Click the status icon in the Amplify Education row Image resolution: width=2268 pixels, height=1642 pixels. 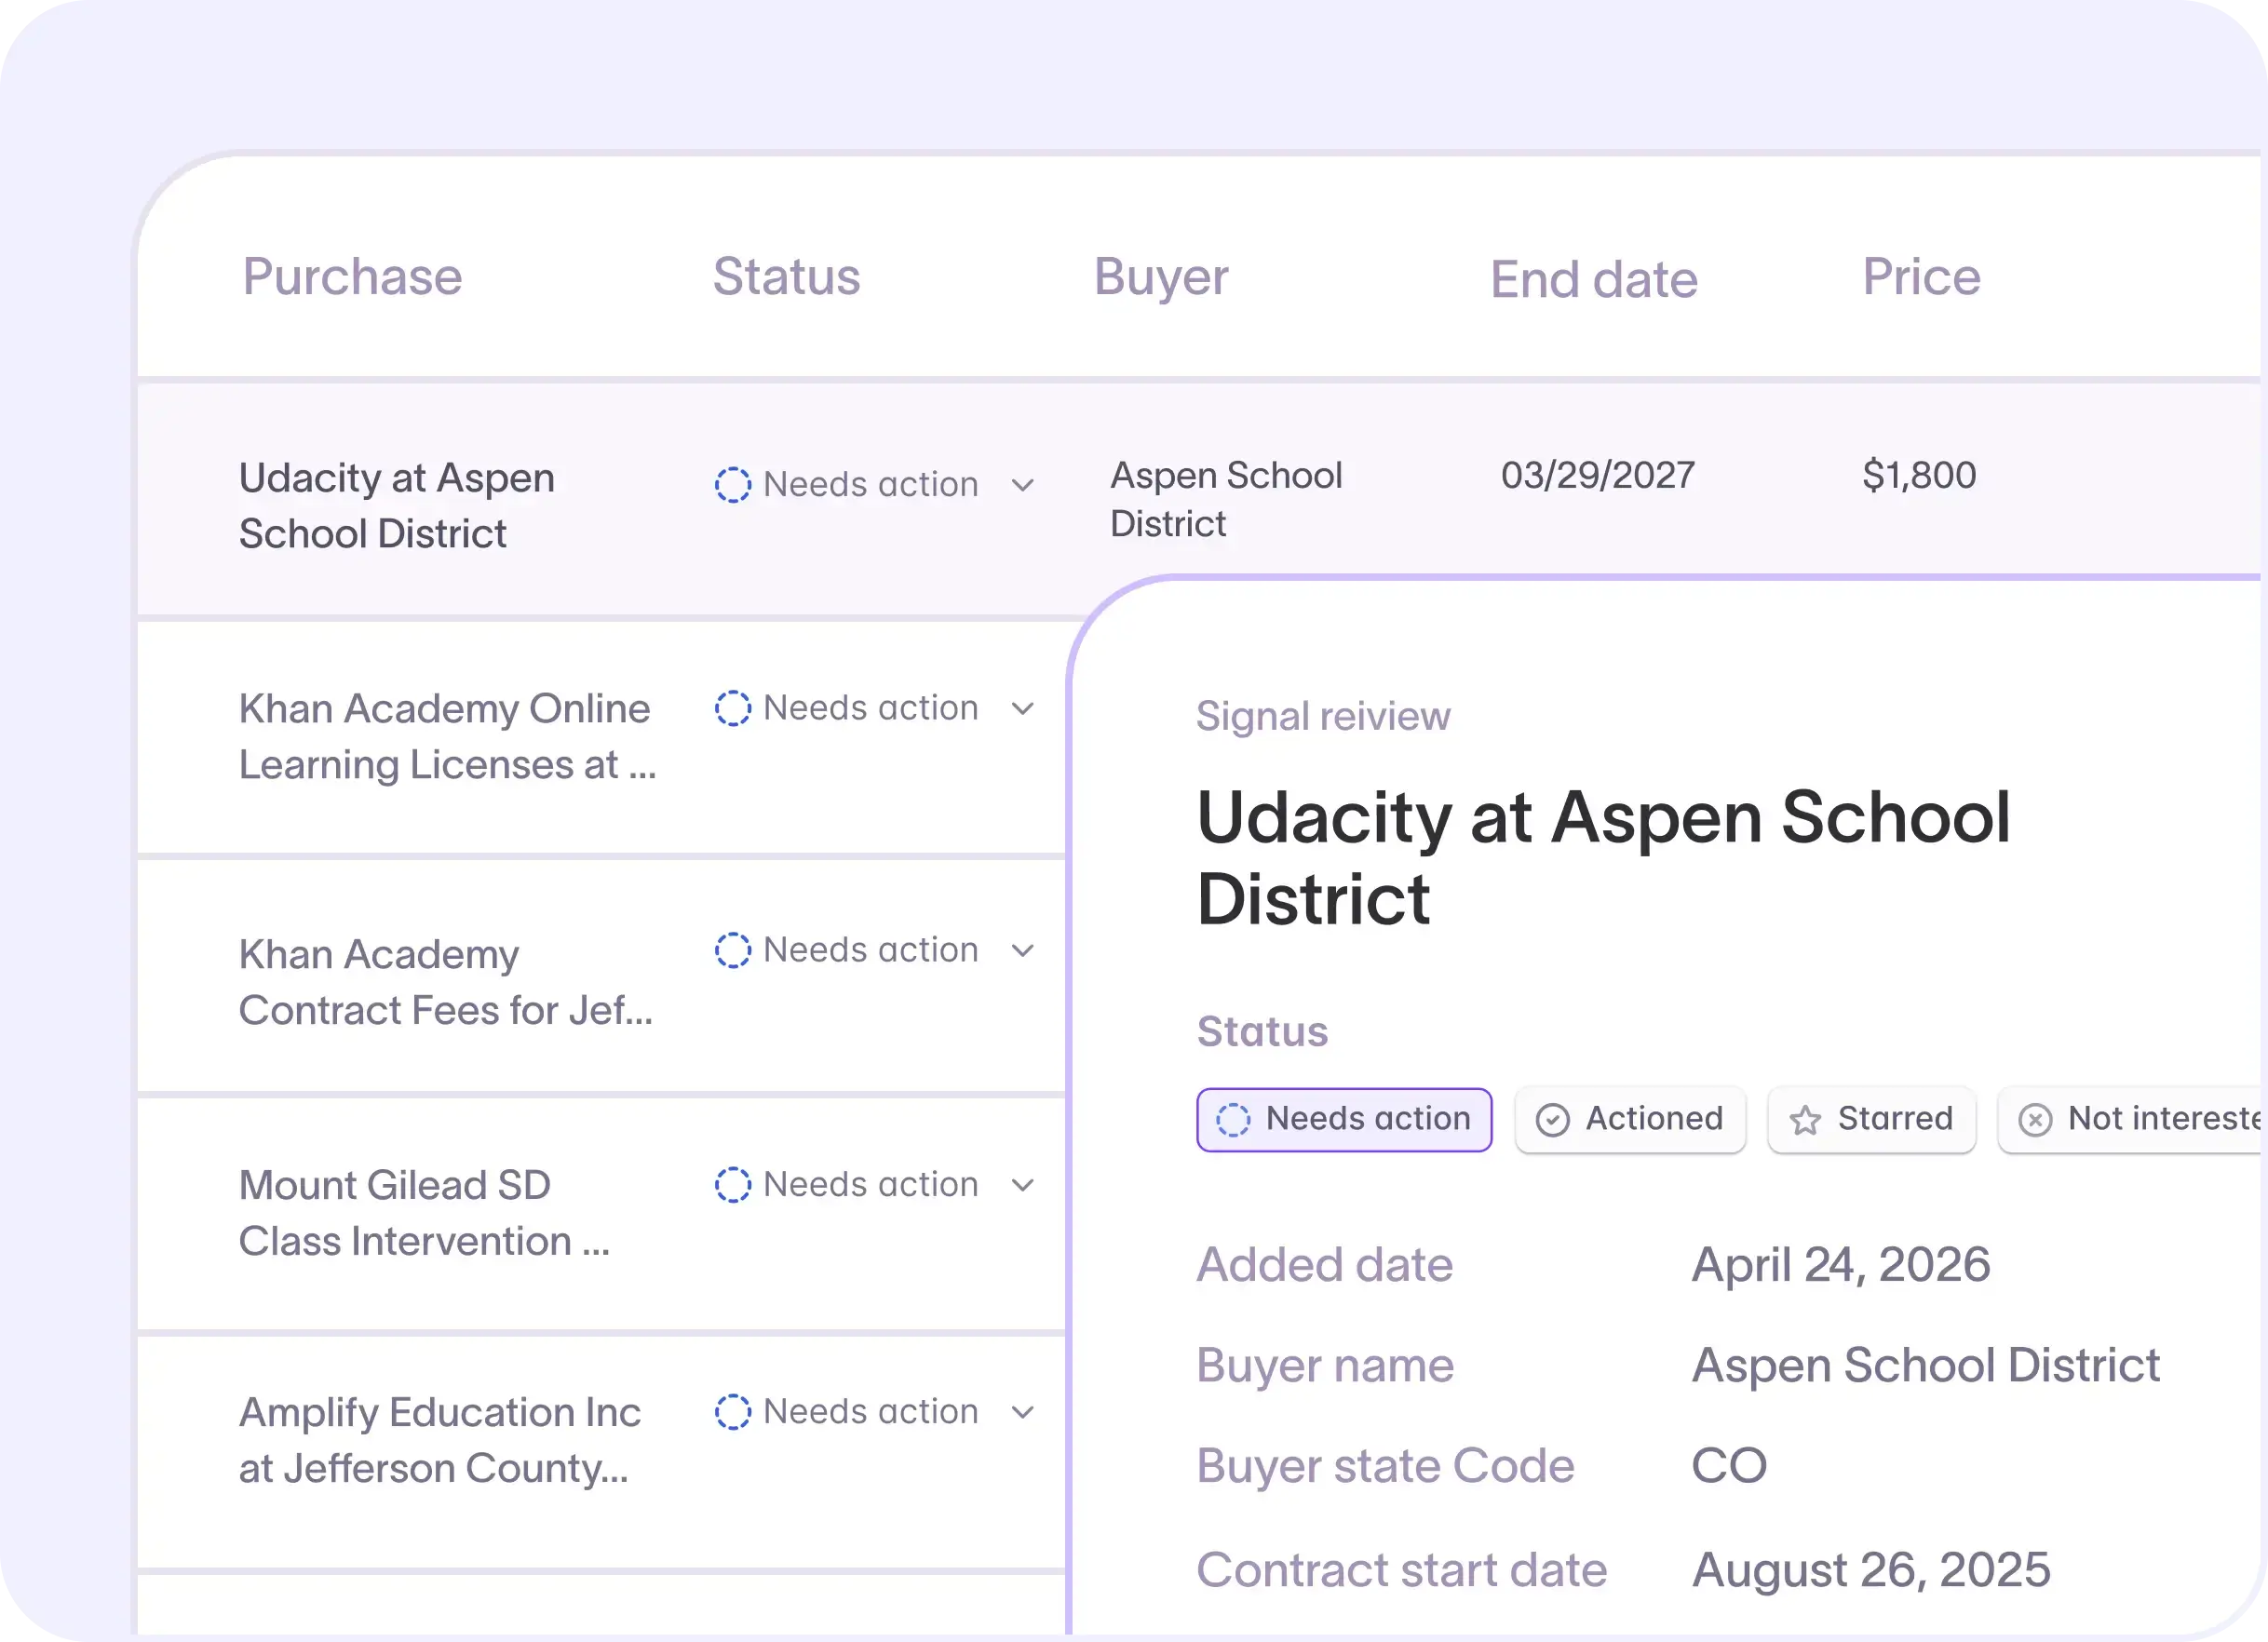pyautogui.click(x=732, y=1412)
